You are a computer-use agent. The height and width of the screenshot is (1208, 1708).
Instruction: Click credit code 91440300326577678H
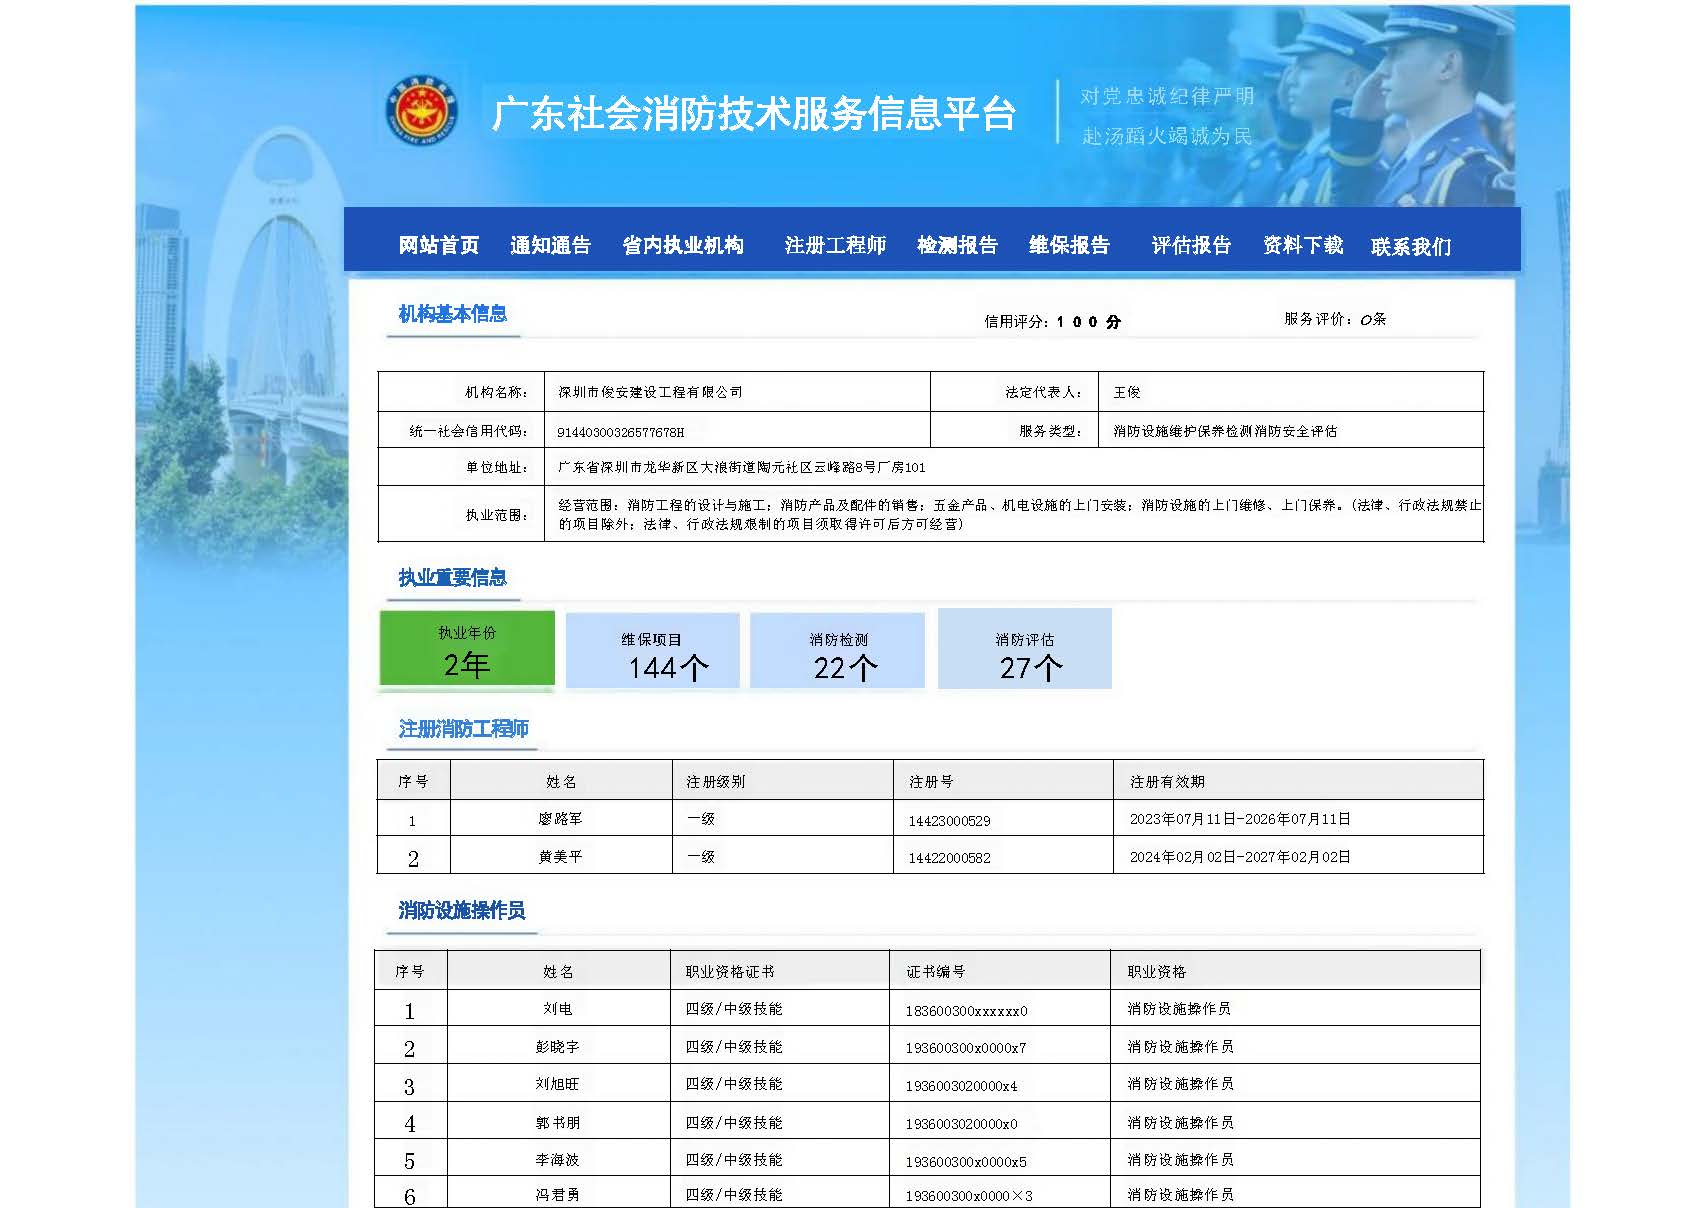click(x=620, y=432)
